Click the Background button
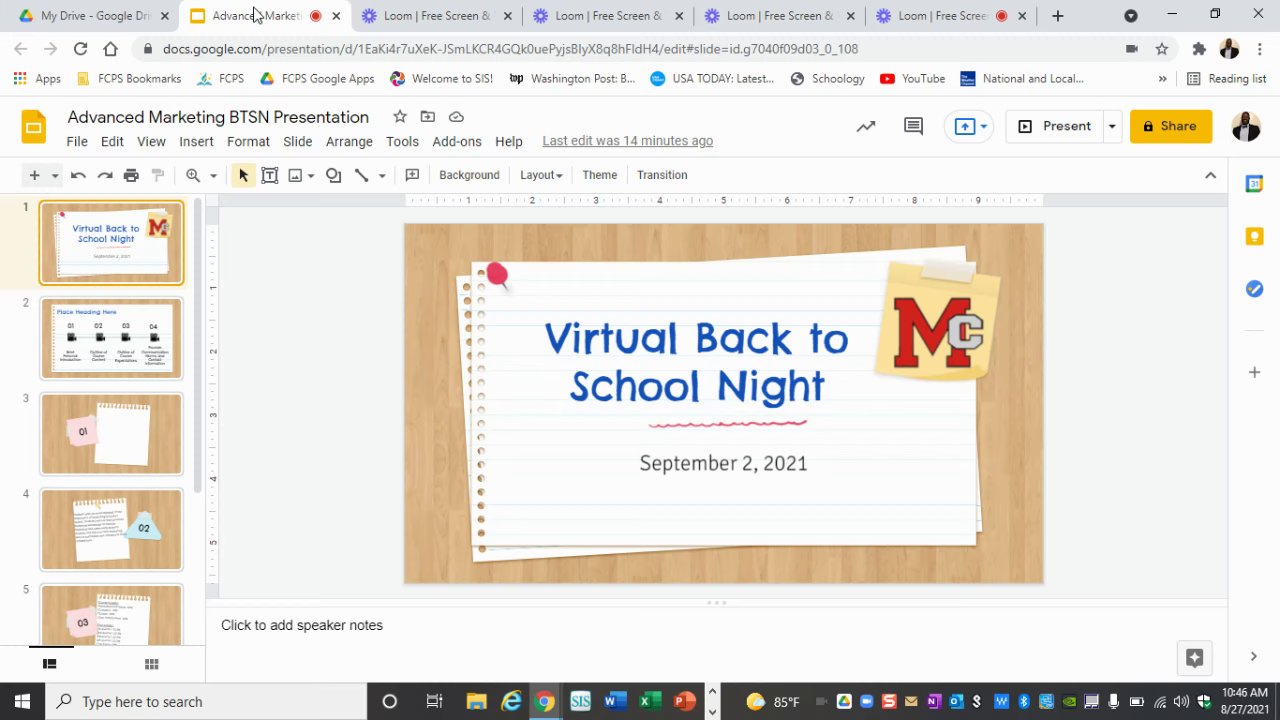The width and height of the screenshot is (1280, 720). click(469, 175)
